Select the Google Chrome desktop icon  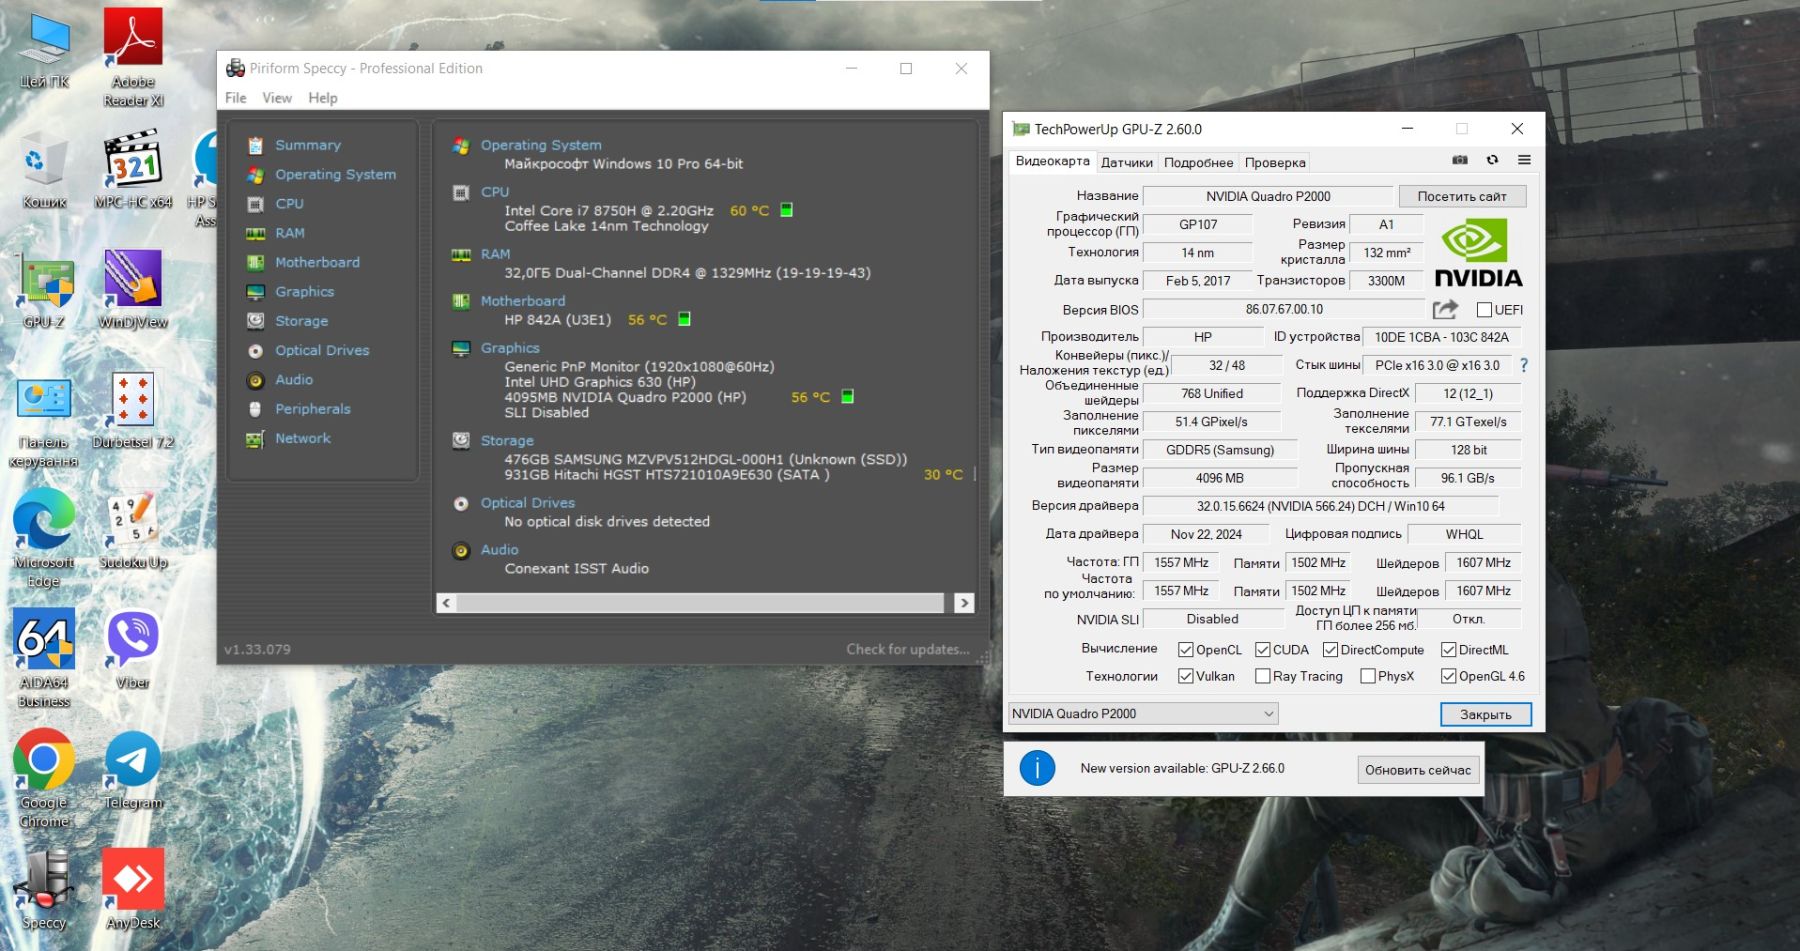coord(44,778)
